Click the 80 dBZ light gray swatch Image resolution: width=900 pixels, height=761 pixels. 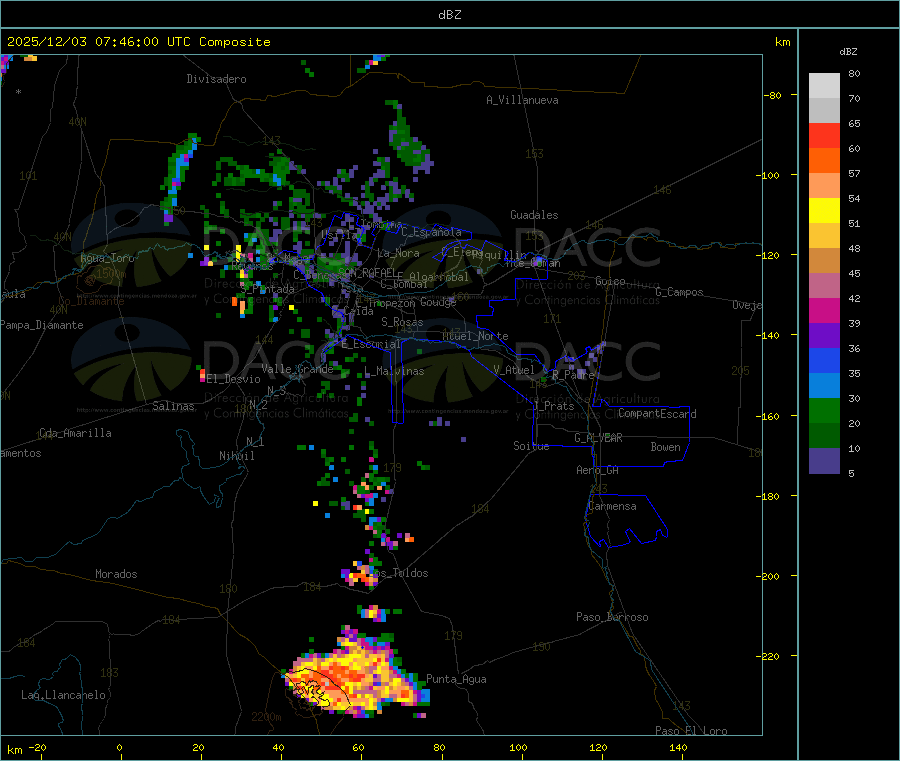click(824, 86)
